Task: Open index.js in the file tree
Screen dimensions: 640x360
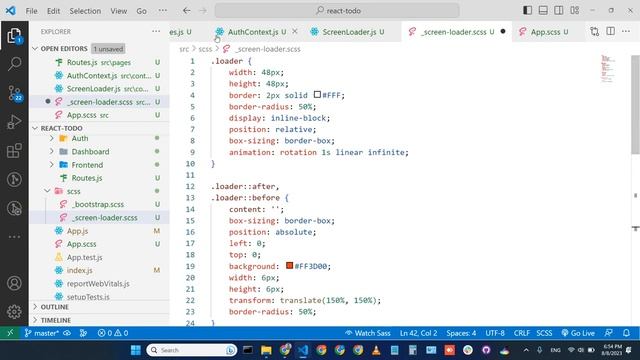Action: coord(80,270)
